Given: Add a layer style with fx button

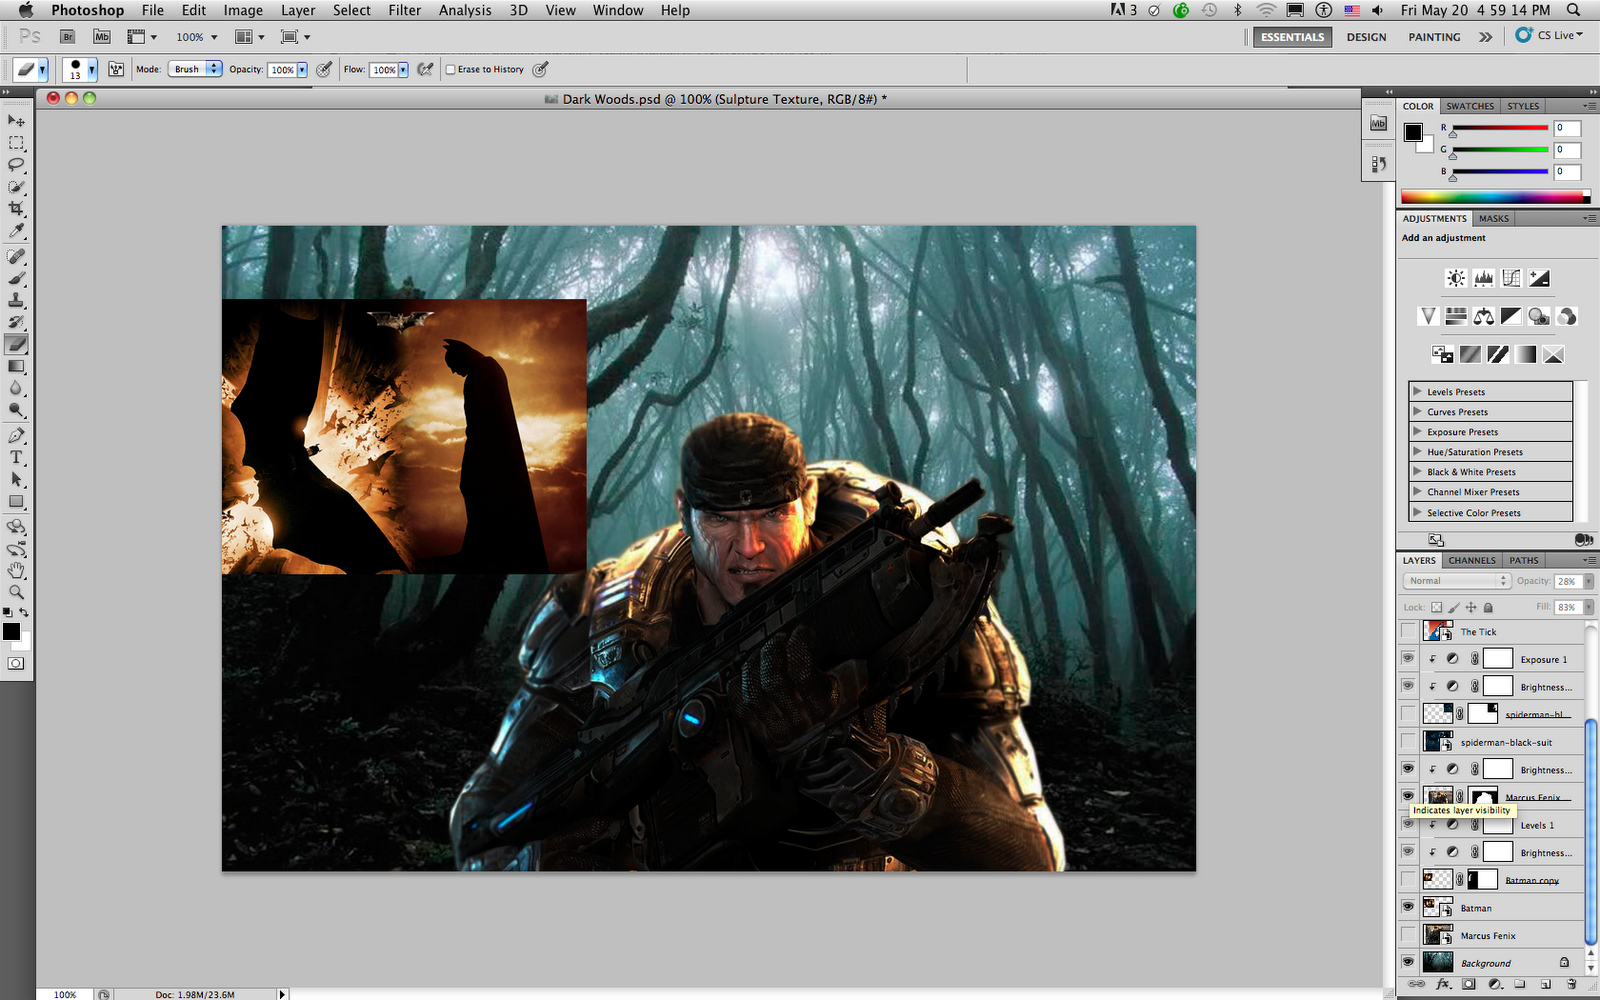Looking at the screenshot, I should (x=1443, y=984).
